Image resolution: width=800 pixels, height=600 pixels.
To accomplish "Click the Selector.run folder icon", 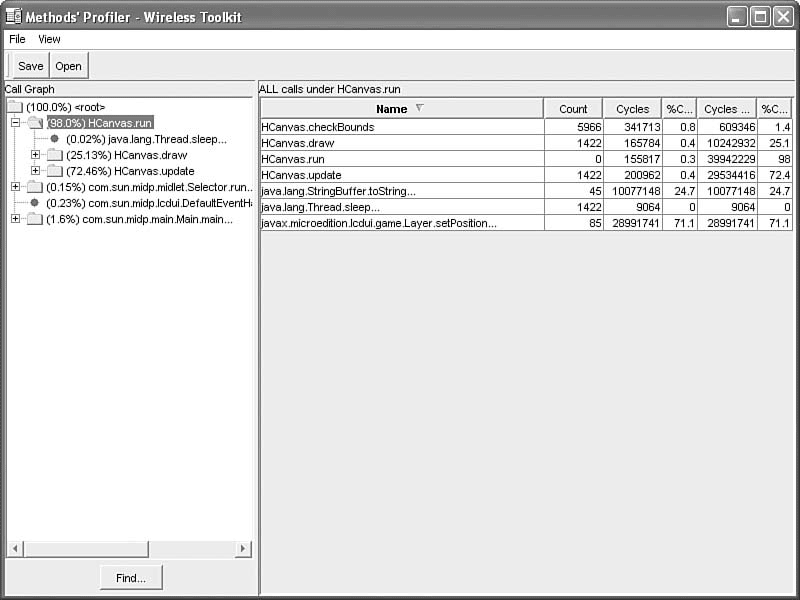I will (x=35, y=187).
